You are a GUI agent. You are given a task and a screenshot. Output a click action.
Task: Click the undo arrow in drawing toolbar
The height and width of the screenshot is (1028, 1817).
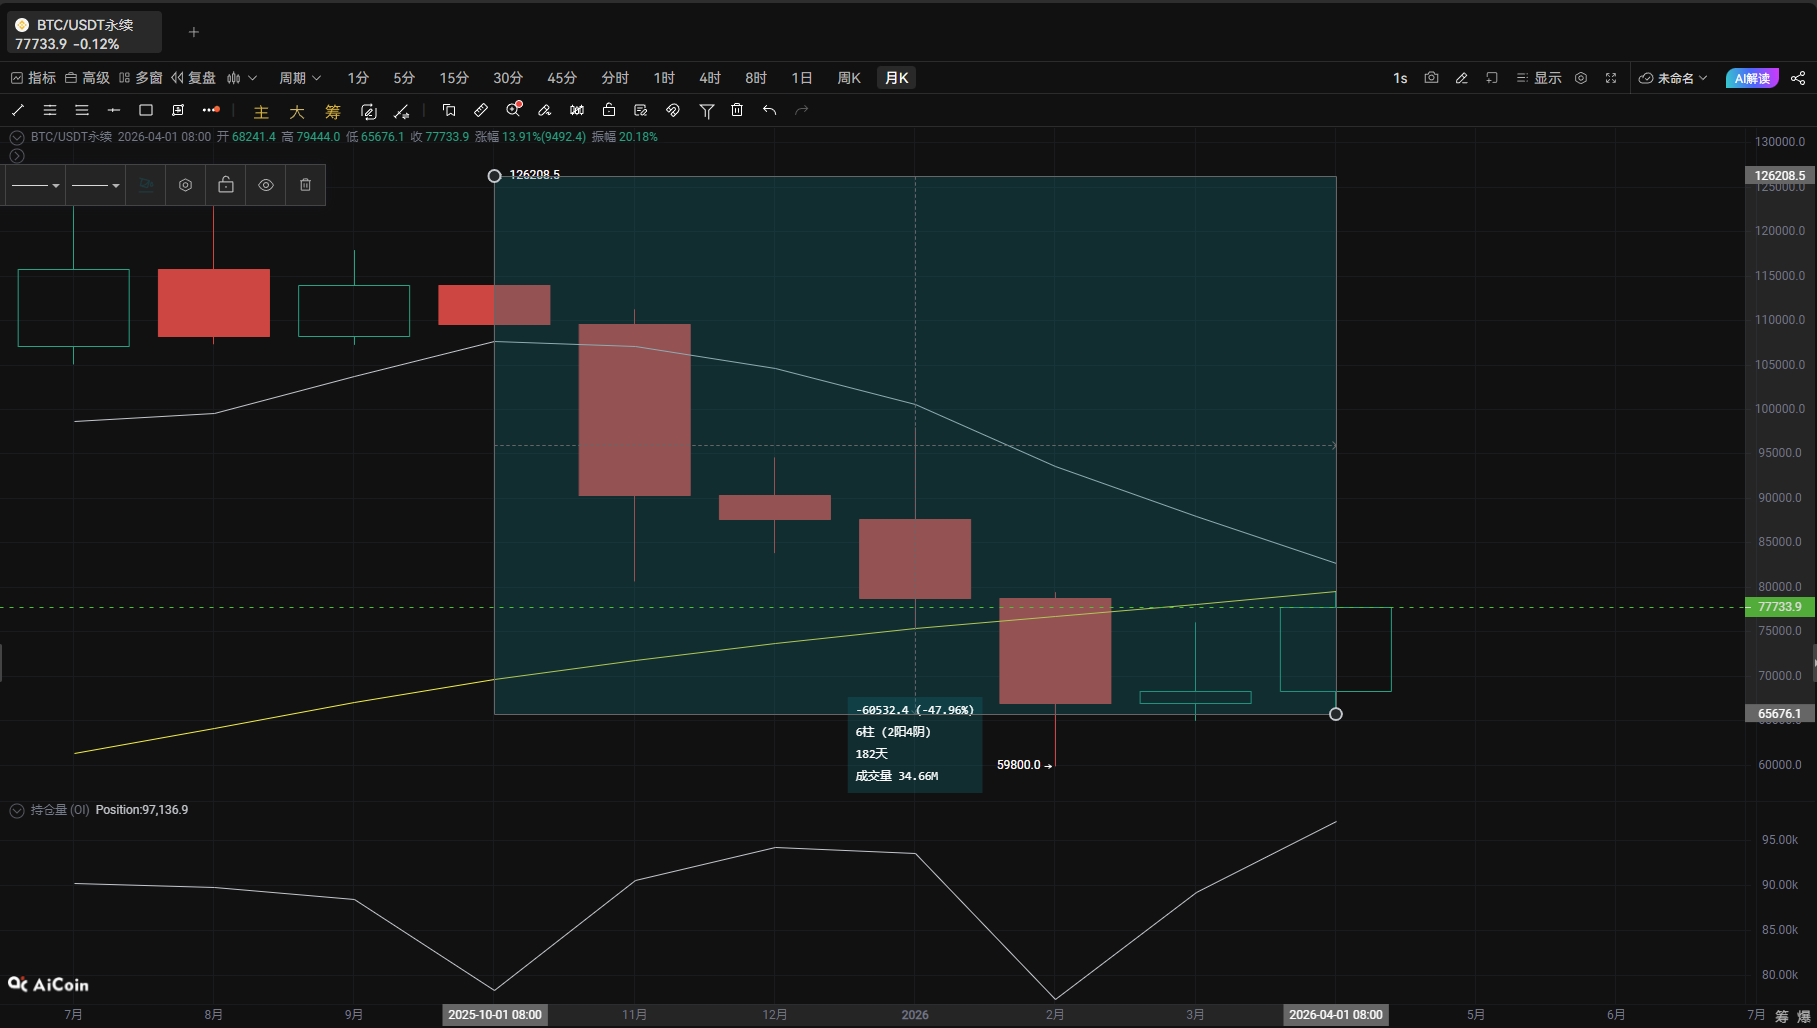(x=769, y=110)
